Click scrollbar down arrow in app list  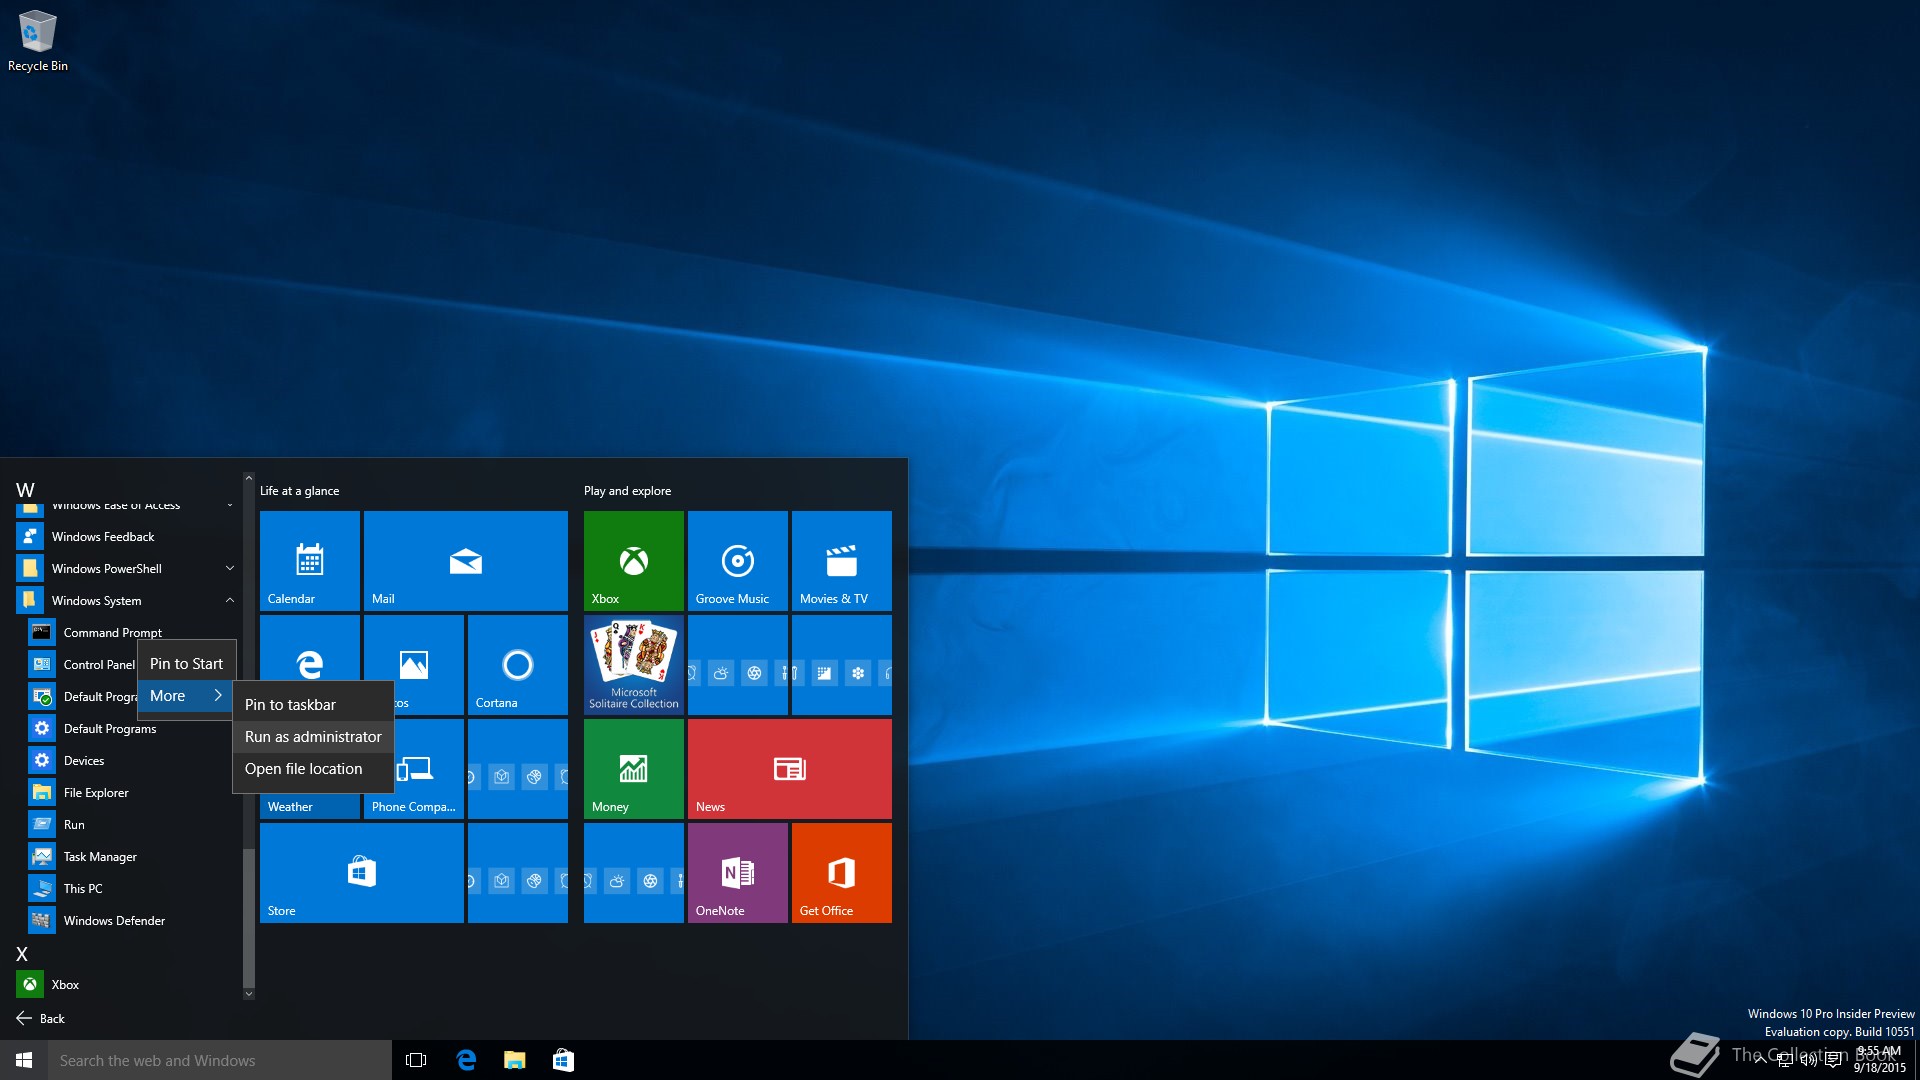pos(249,993)
